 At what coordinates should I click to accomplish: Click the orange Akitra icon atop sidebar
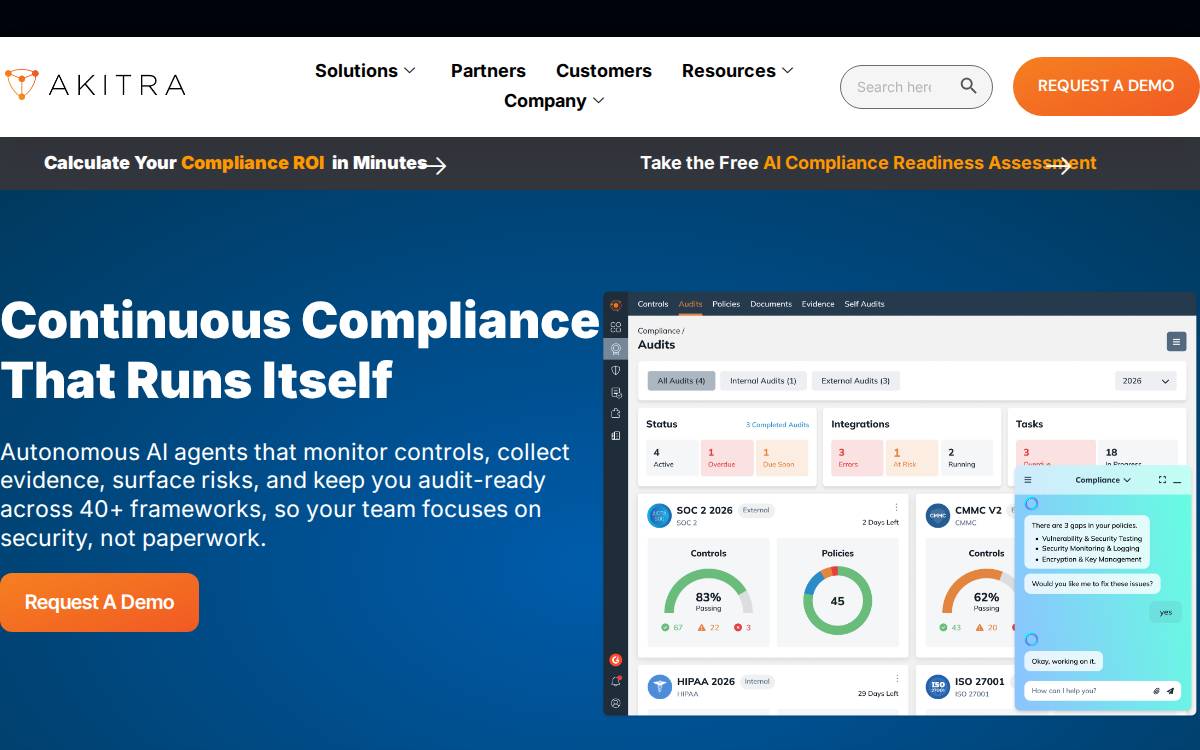pyautogui.click(x=616, y=305)
